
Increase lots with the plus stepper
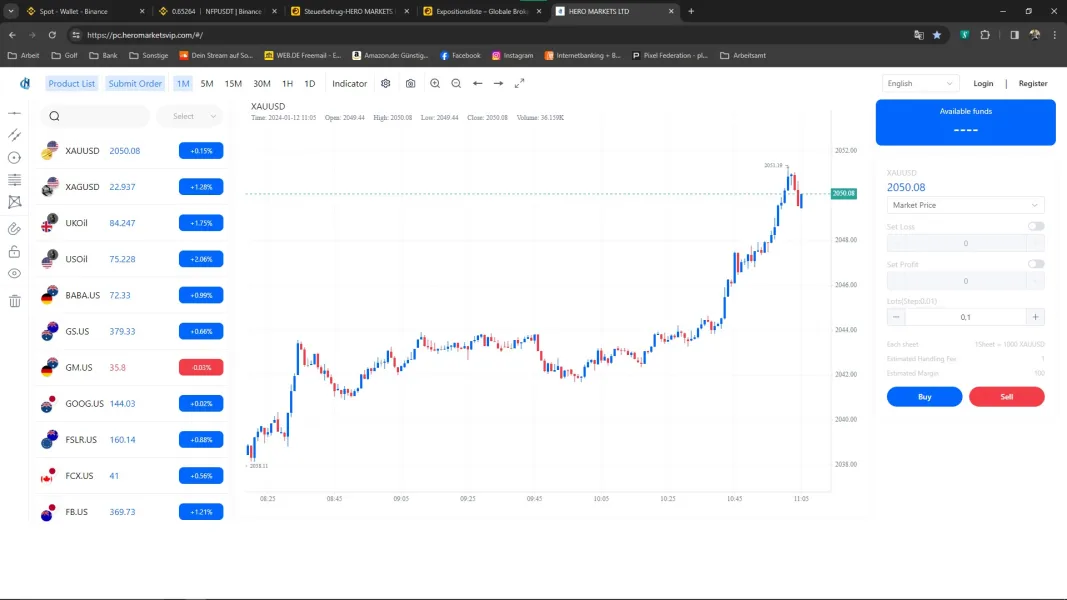point(1036,317)
